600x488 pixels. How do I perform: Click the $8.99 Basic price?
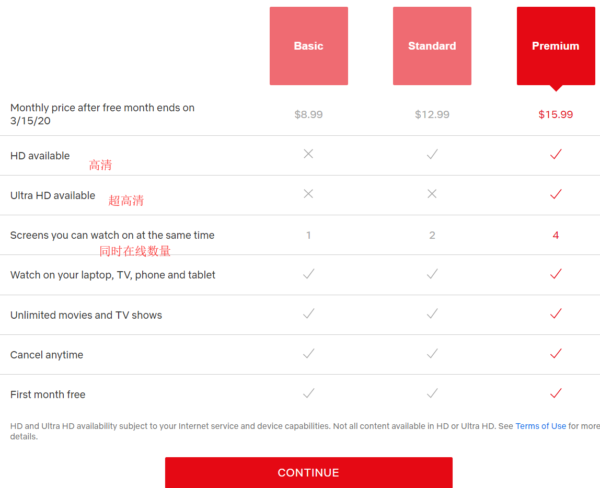click(x=308, y=114)
